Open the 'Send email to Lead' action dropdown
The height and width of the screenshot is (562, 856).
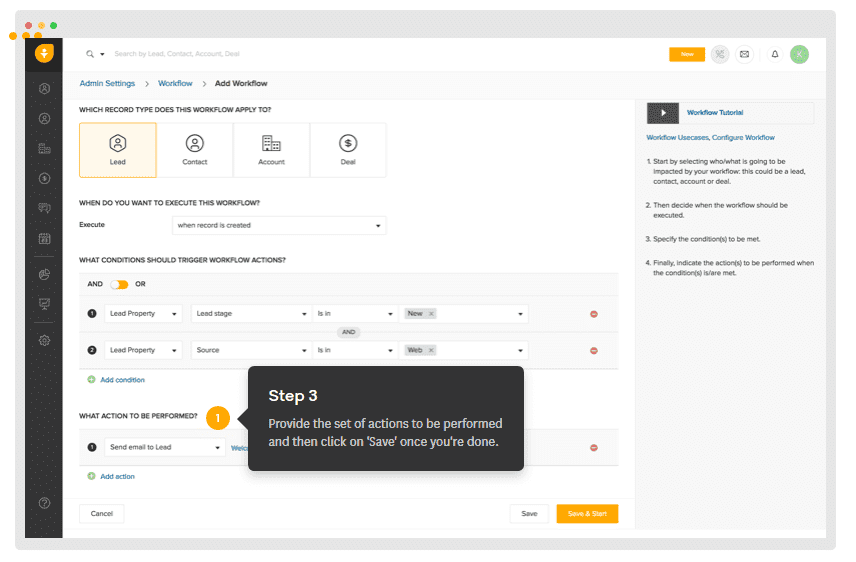coord(164,448)
